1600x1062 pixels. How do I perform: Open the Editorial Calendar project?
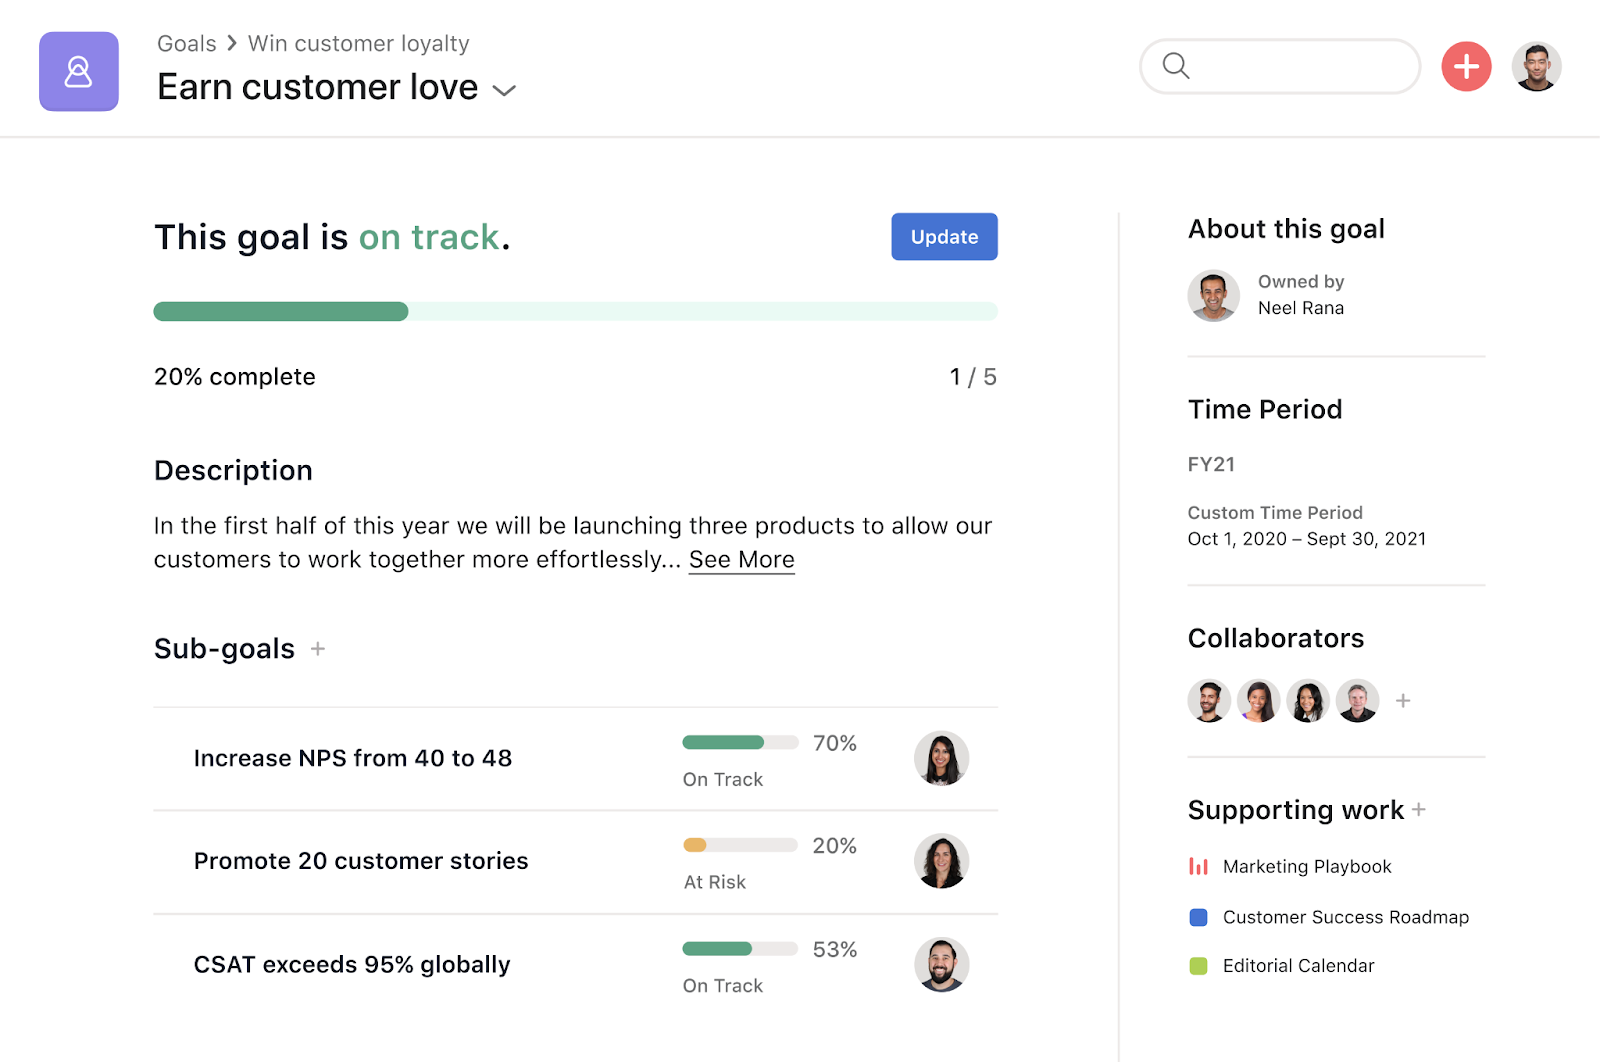pos(1298,965)
